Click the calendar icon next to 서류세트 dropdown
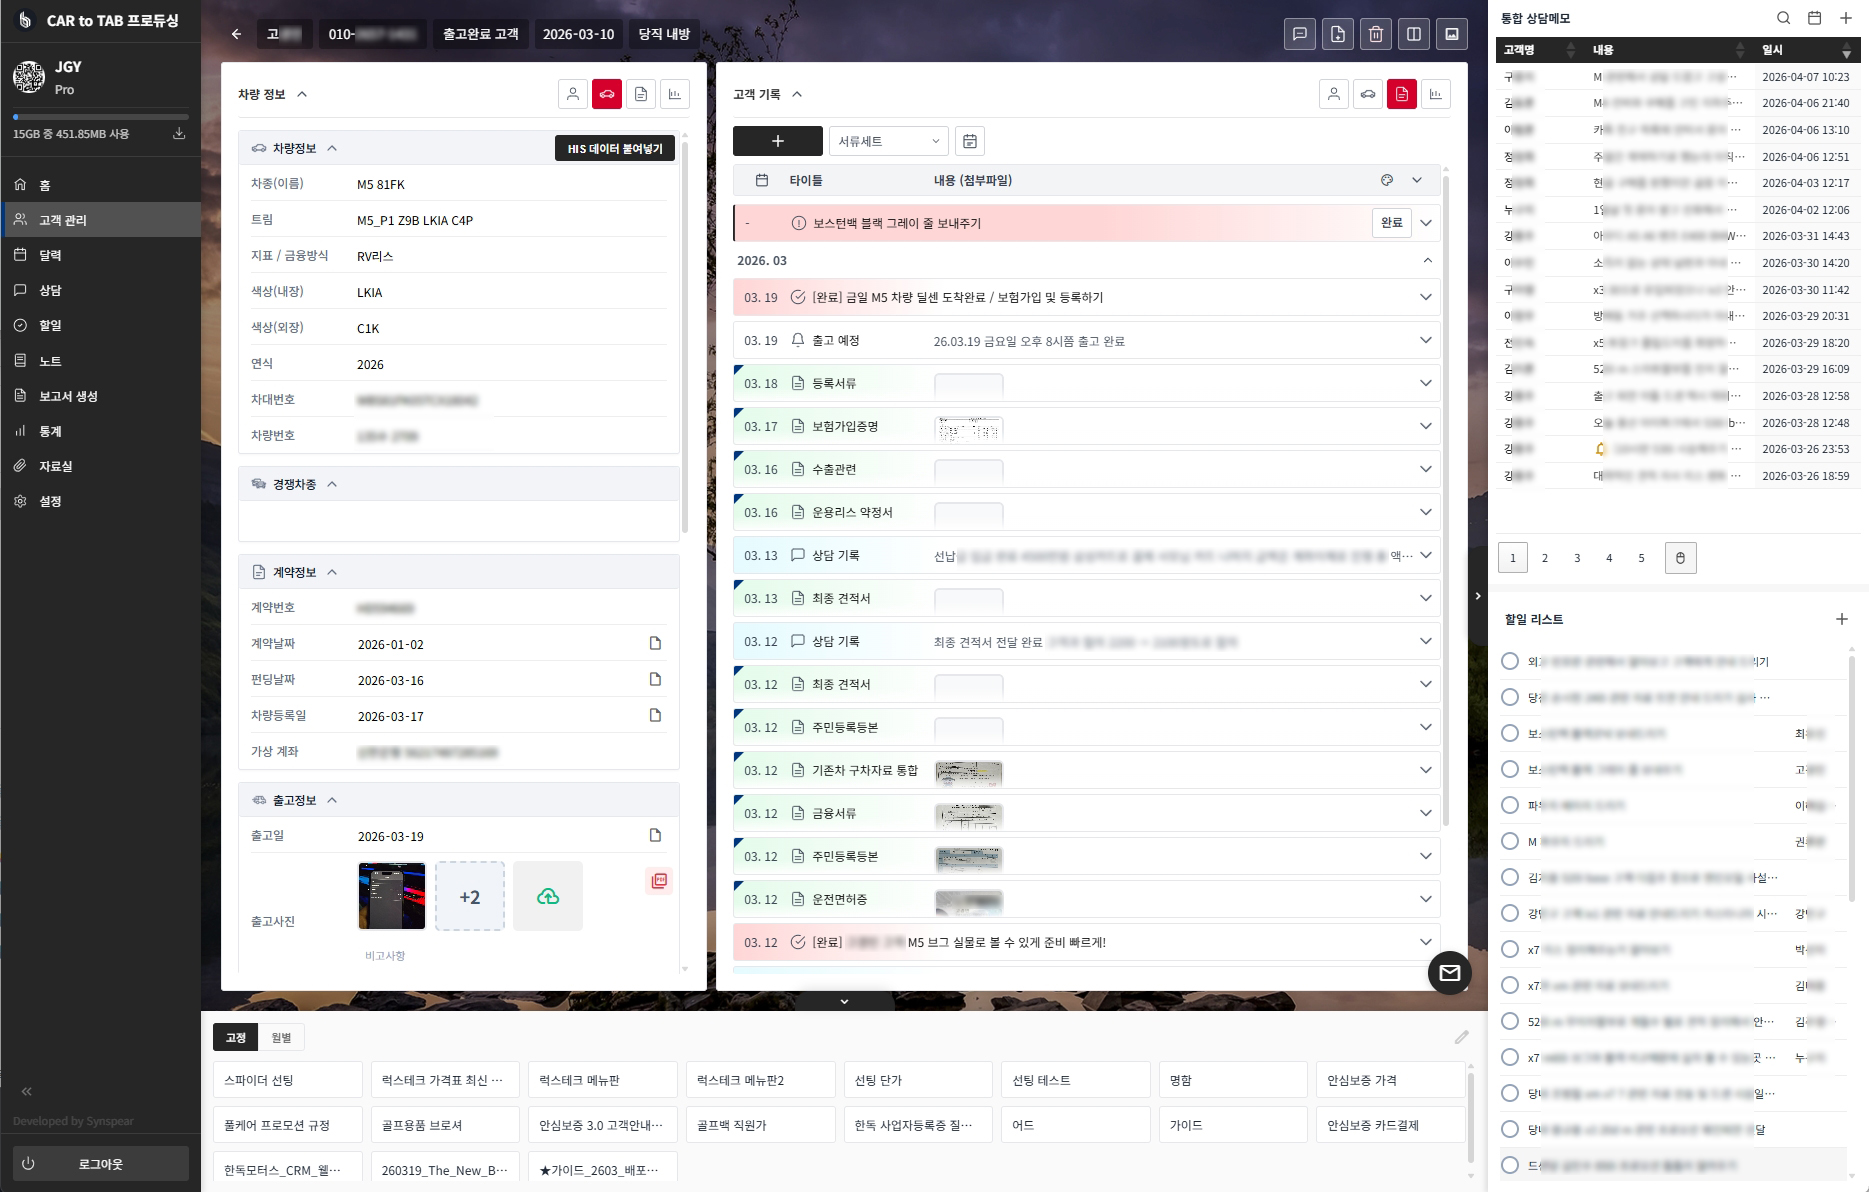 point(969,141)
